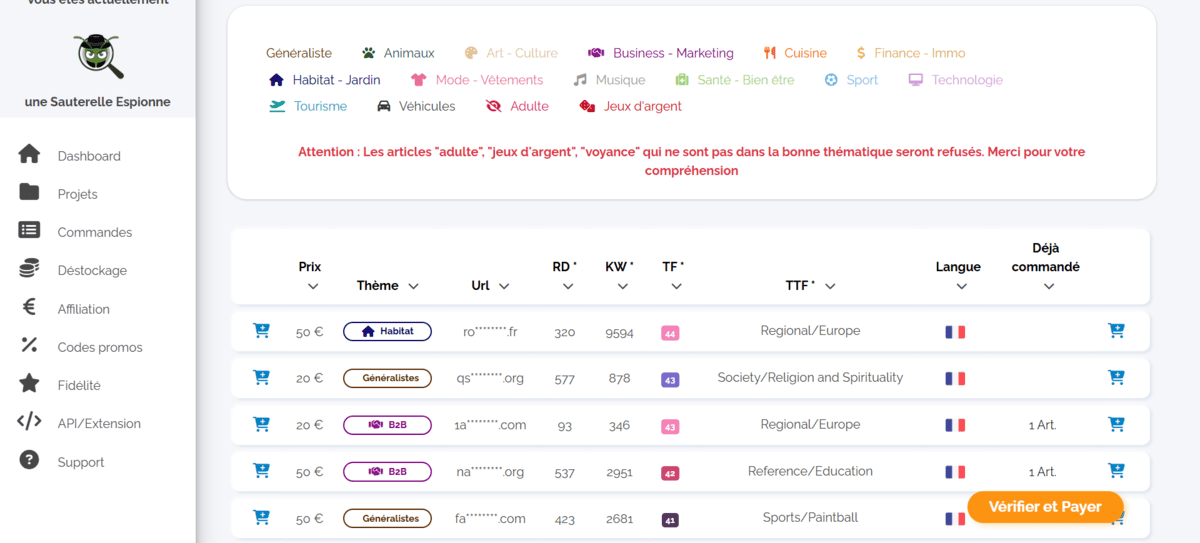Click the pink TF badge 44
This screenshot has width=1200, height=543.
(x=670, y=333)
